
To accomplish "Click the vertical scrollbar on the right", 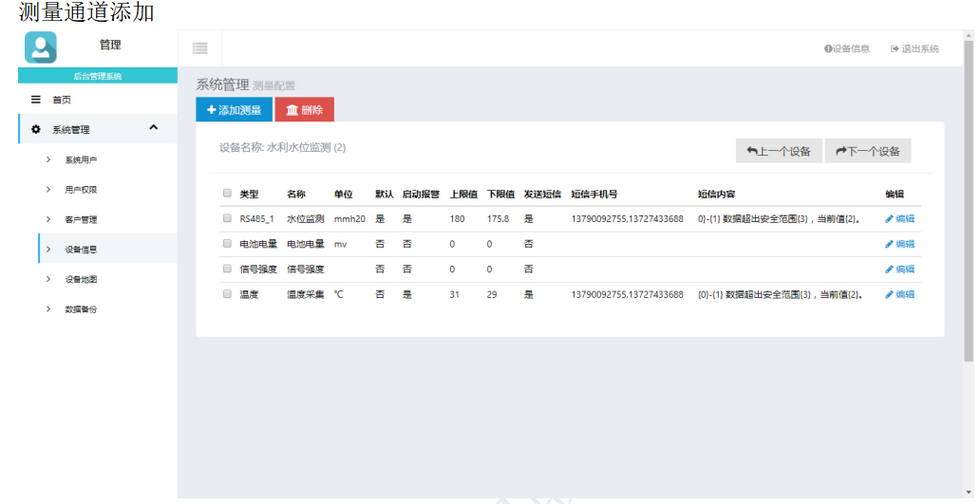I will 968,200.
